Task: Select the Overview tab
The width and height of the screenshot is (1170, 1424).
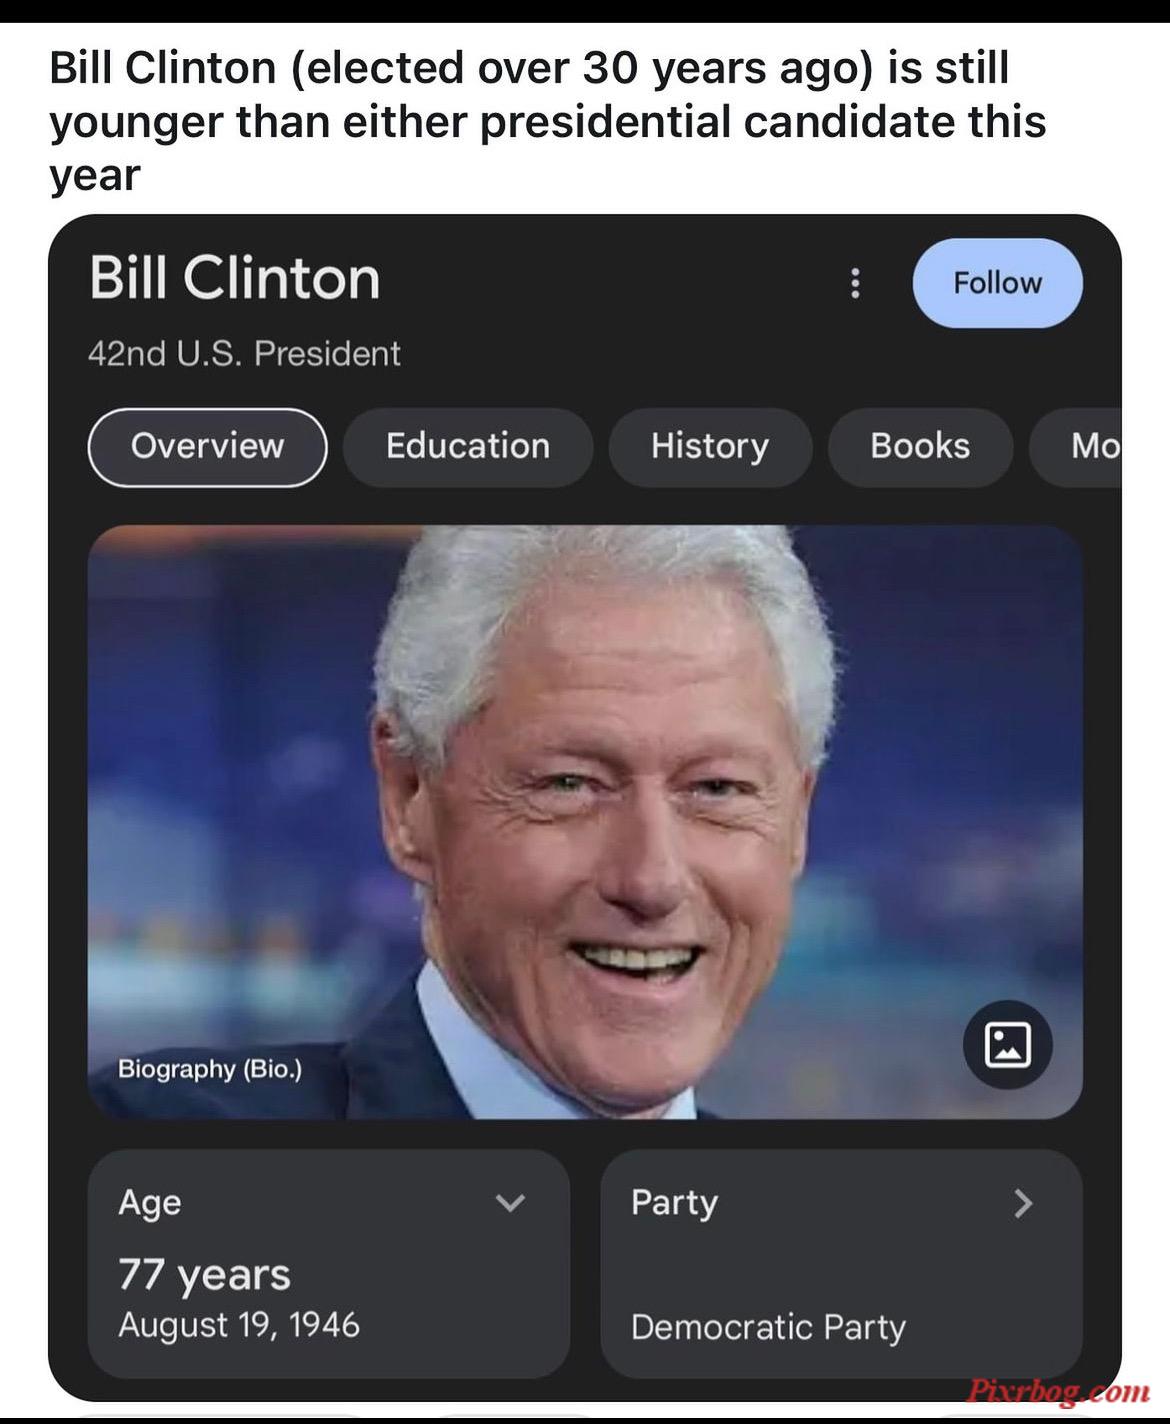Action: [x=208, y=446]
